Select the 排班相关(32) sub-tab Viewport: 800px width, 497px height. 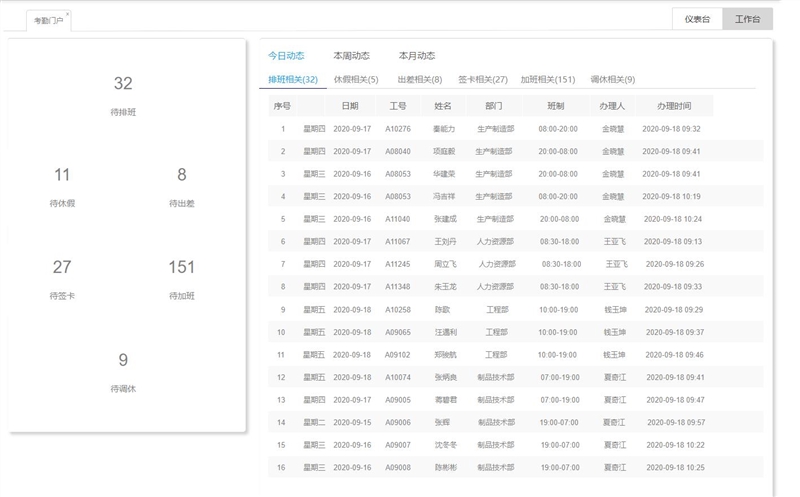pyautogui.click(x=293, y=80)
